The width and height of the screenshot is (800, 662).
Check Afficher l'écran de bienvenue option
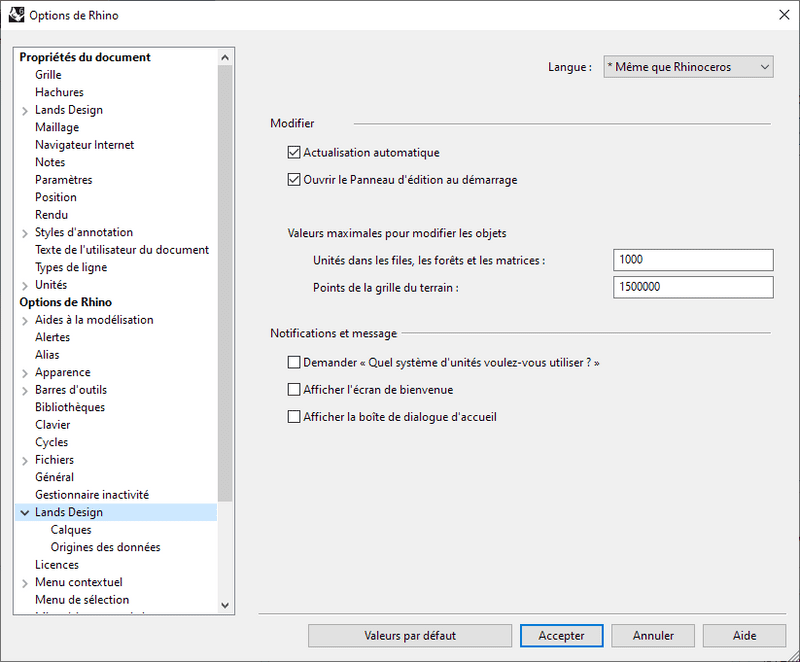[x=294, y=390]
